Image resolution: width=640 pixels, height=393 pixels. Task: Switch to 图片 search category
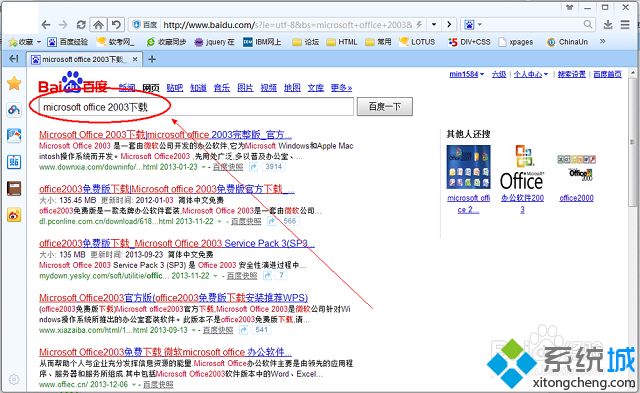[245, 88]
